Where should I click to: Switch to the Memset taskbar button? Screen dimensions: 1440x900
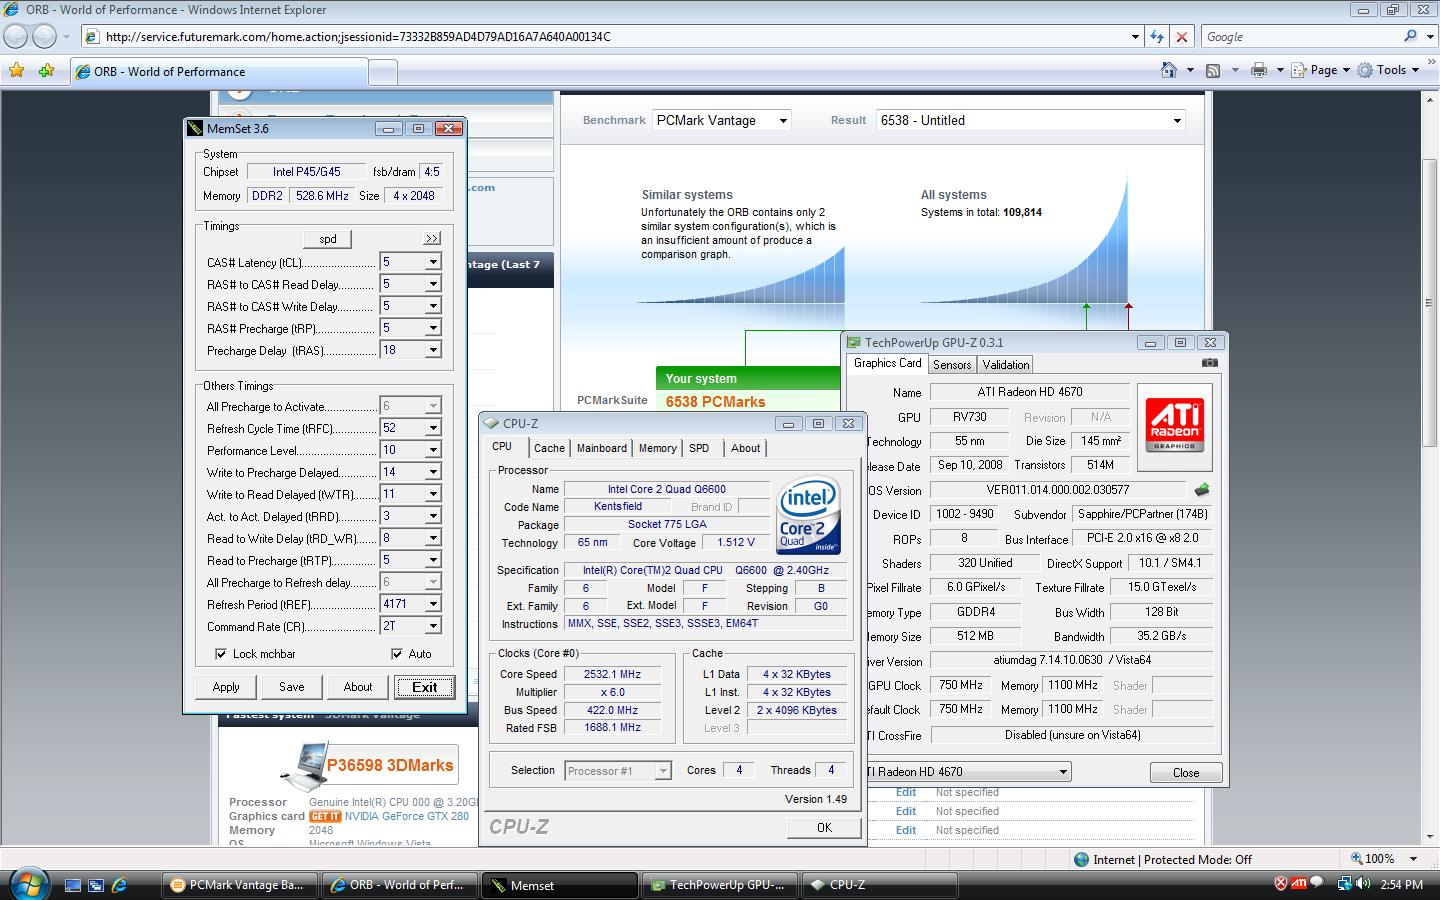(560, 885)
